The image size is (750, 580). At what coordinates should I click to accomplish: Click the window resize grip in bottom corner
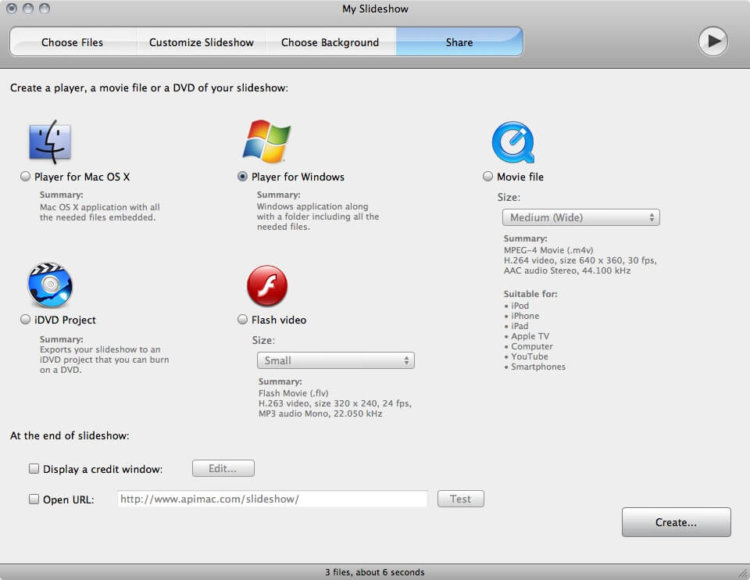point(744,573)
